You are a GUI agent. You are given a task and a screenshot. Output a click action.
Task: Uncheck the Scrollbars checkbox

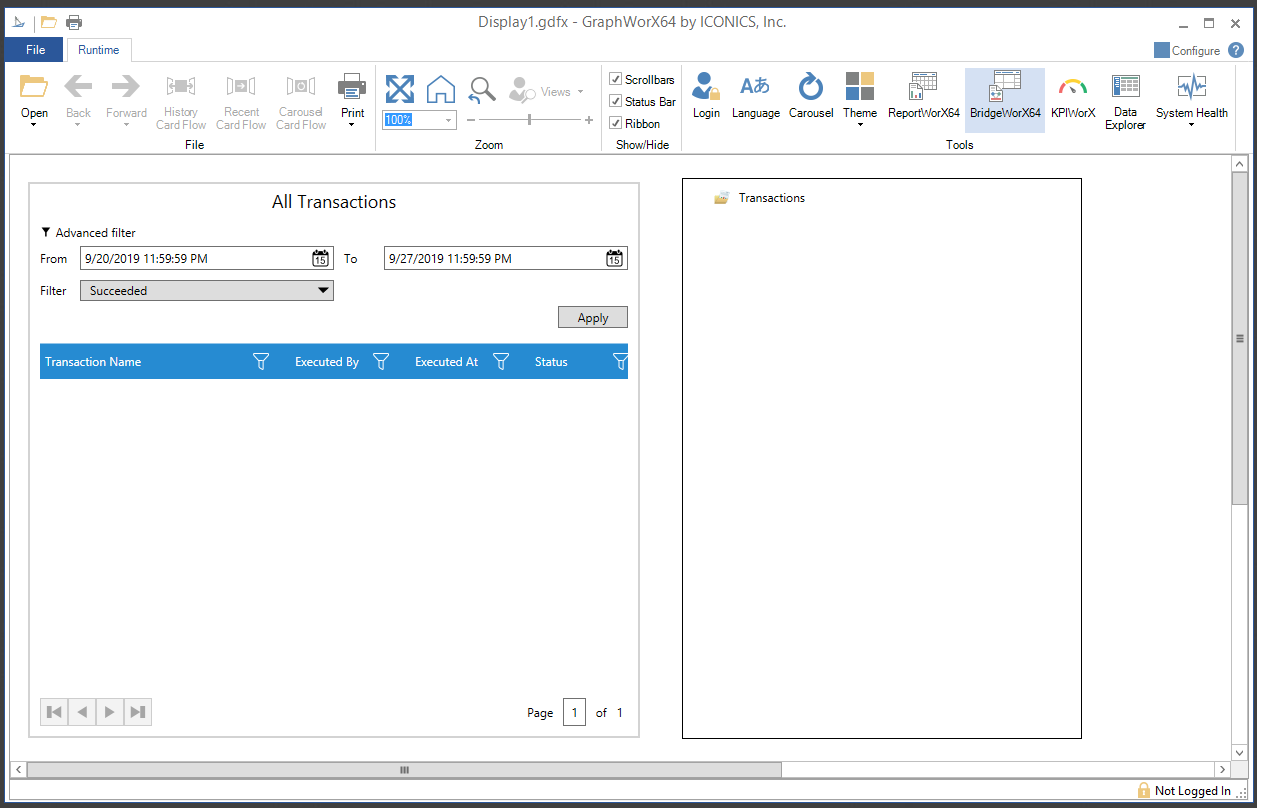[x=616, y=79]
